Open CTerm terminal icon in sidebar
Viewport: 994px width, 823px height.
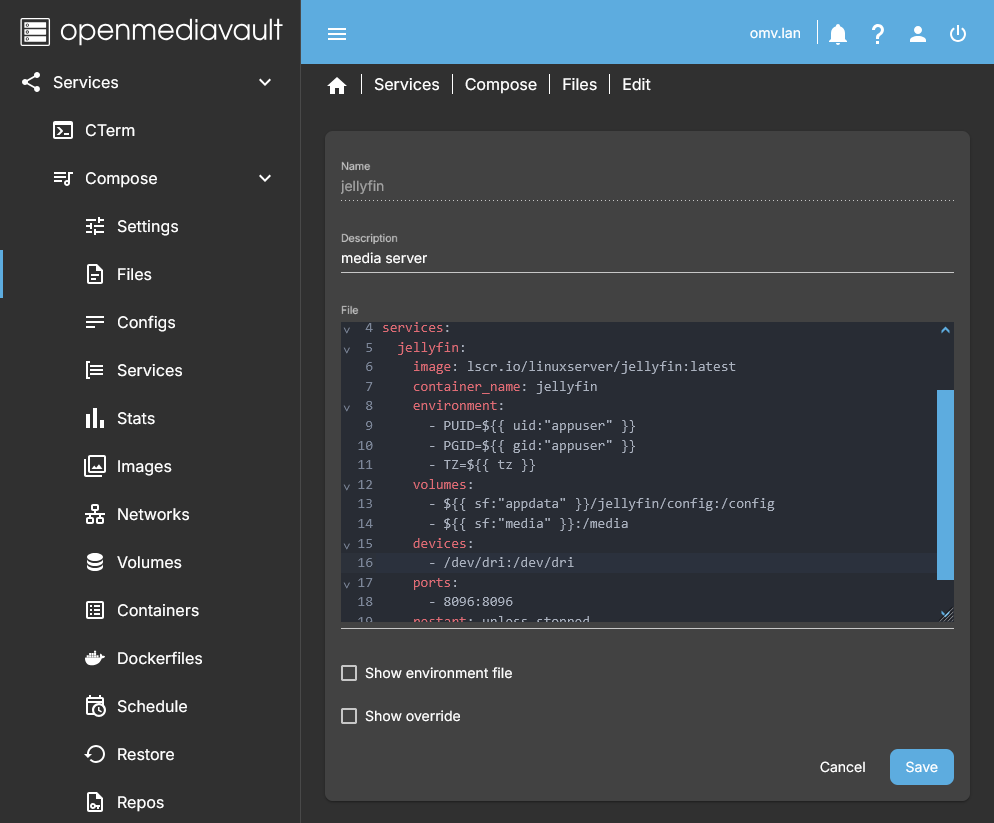click(63, 130)
